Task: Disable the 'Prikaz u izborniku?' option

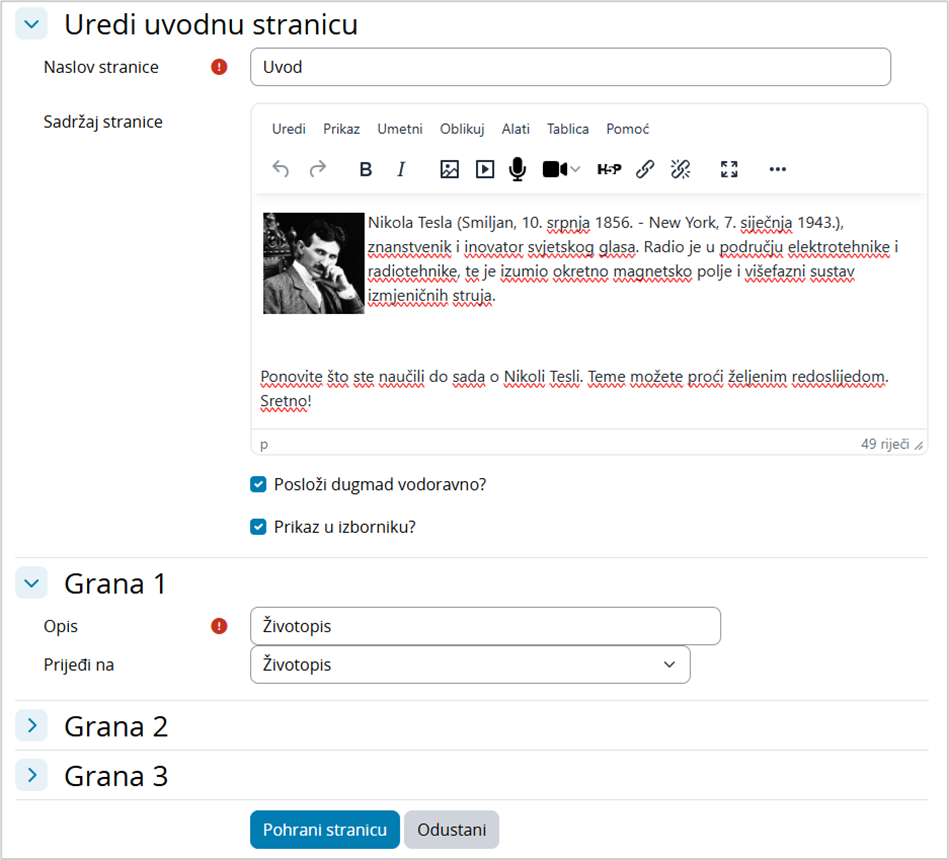Action: tap(258, 527)
